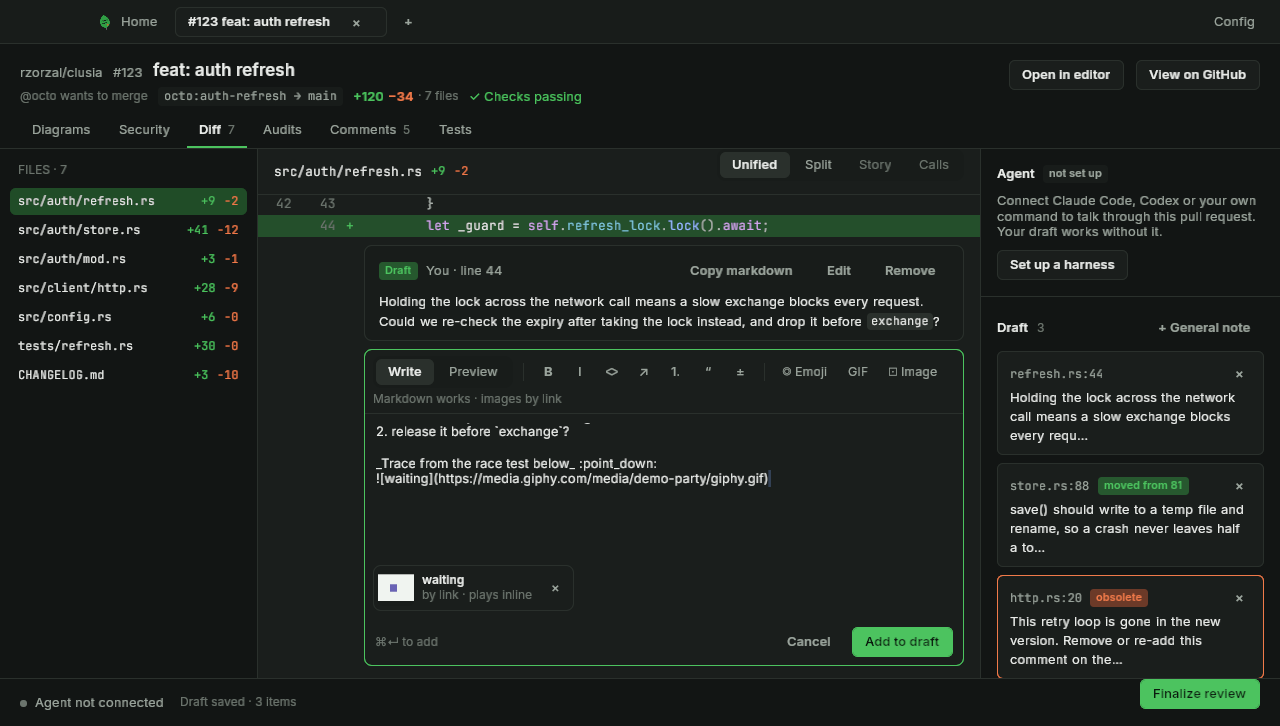Copy markdown of the line 44 draft comment
This screenshot has height=726, width=1280.
[x=741, y=271]
